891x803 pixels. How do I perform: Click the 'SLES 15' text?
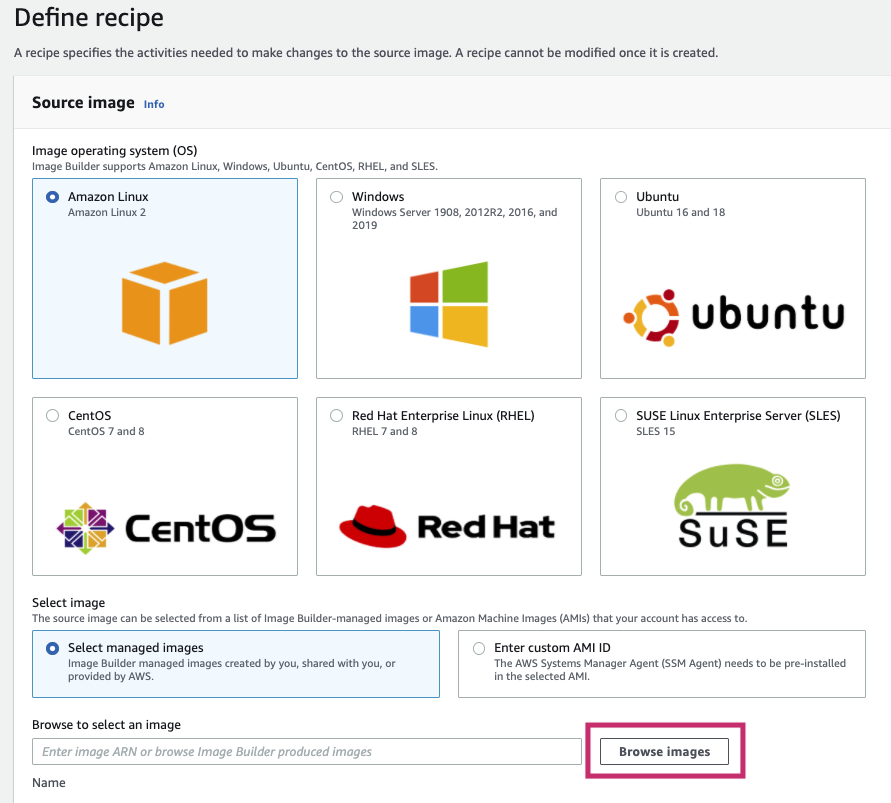[656, 431]
